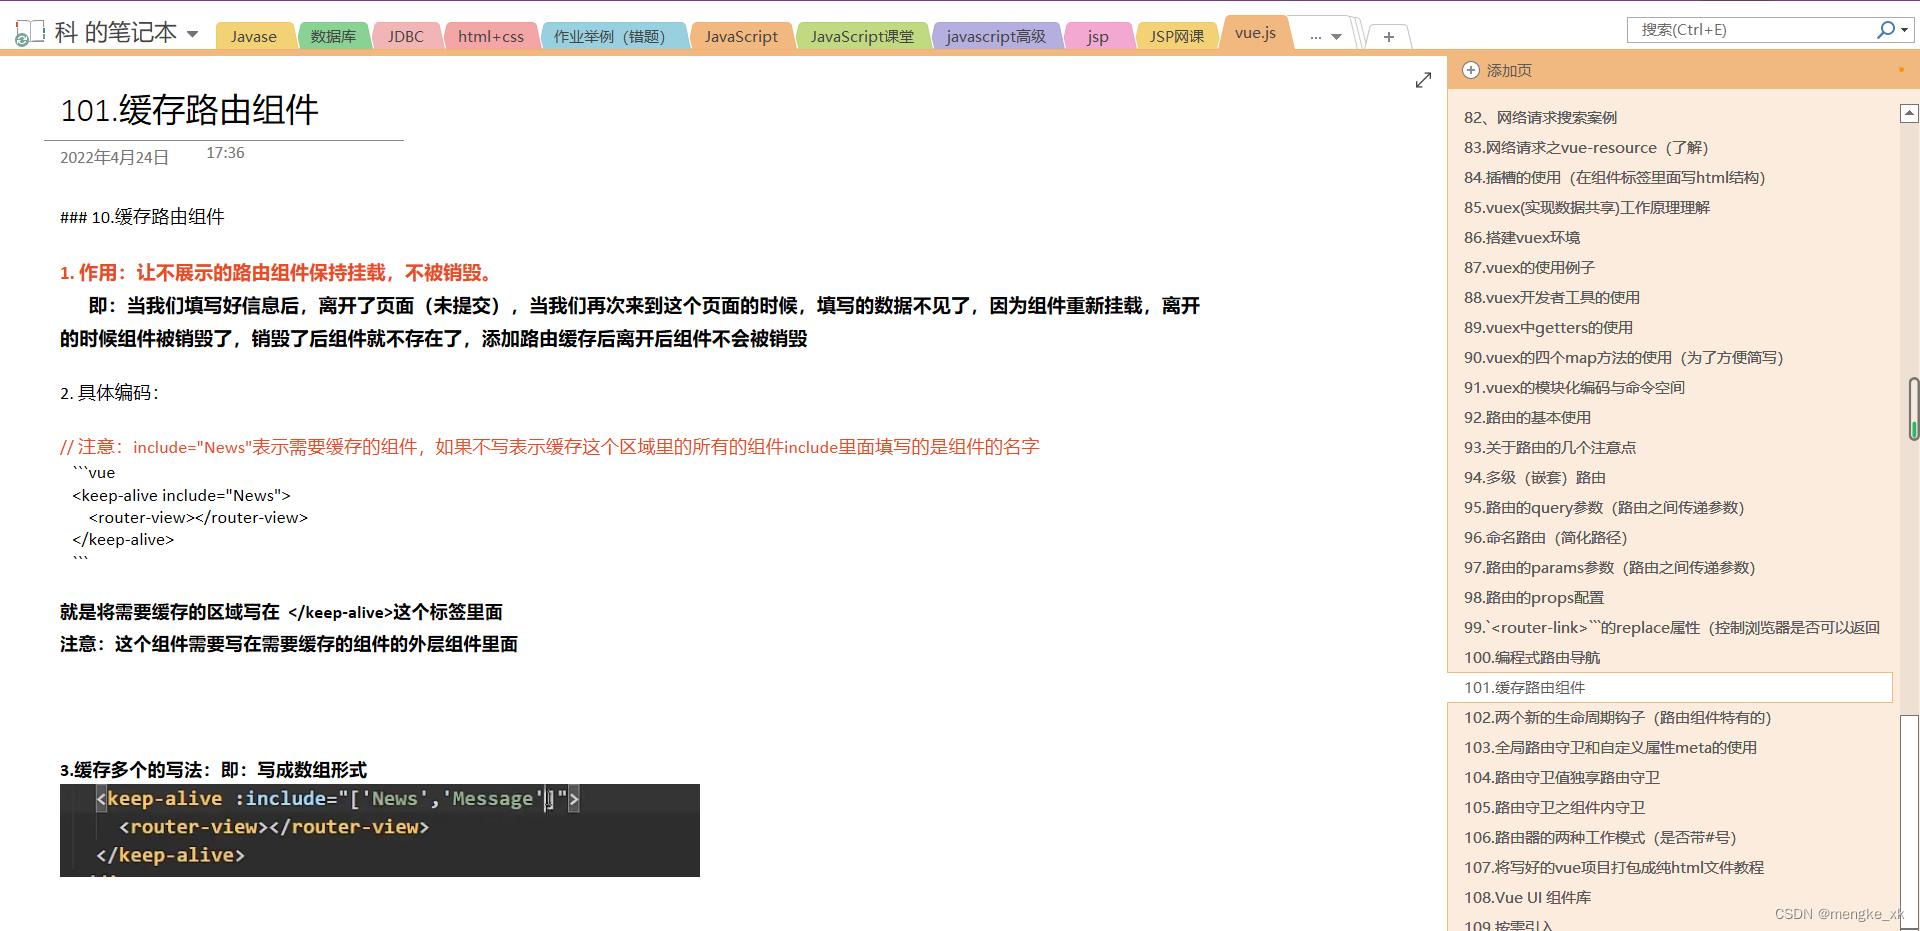This screenshot has width=1920, height=931.
Task: Switch to the 数据库 section tab
Action: point(334,35)
